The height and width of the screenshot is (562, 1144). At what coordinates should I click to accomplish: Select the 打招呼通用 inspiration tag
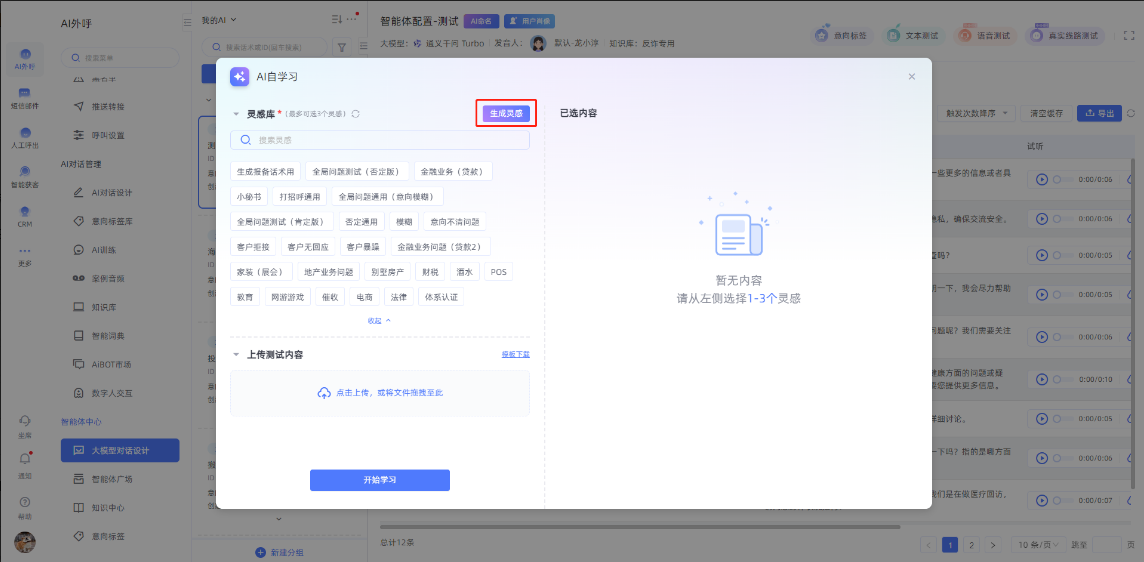pos(300,197)
